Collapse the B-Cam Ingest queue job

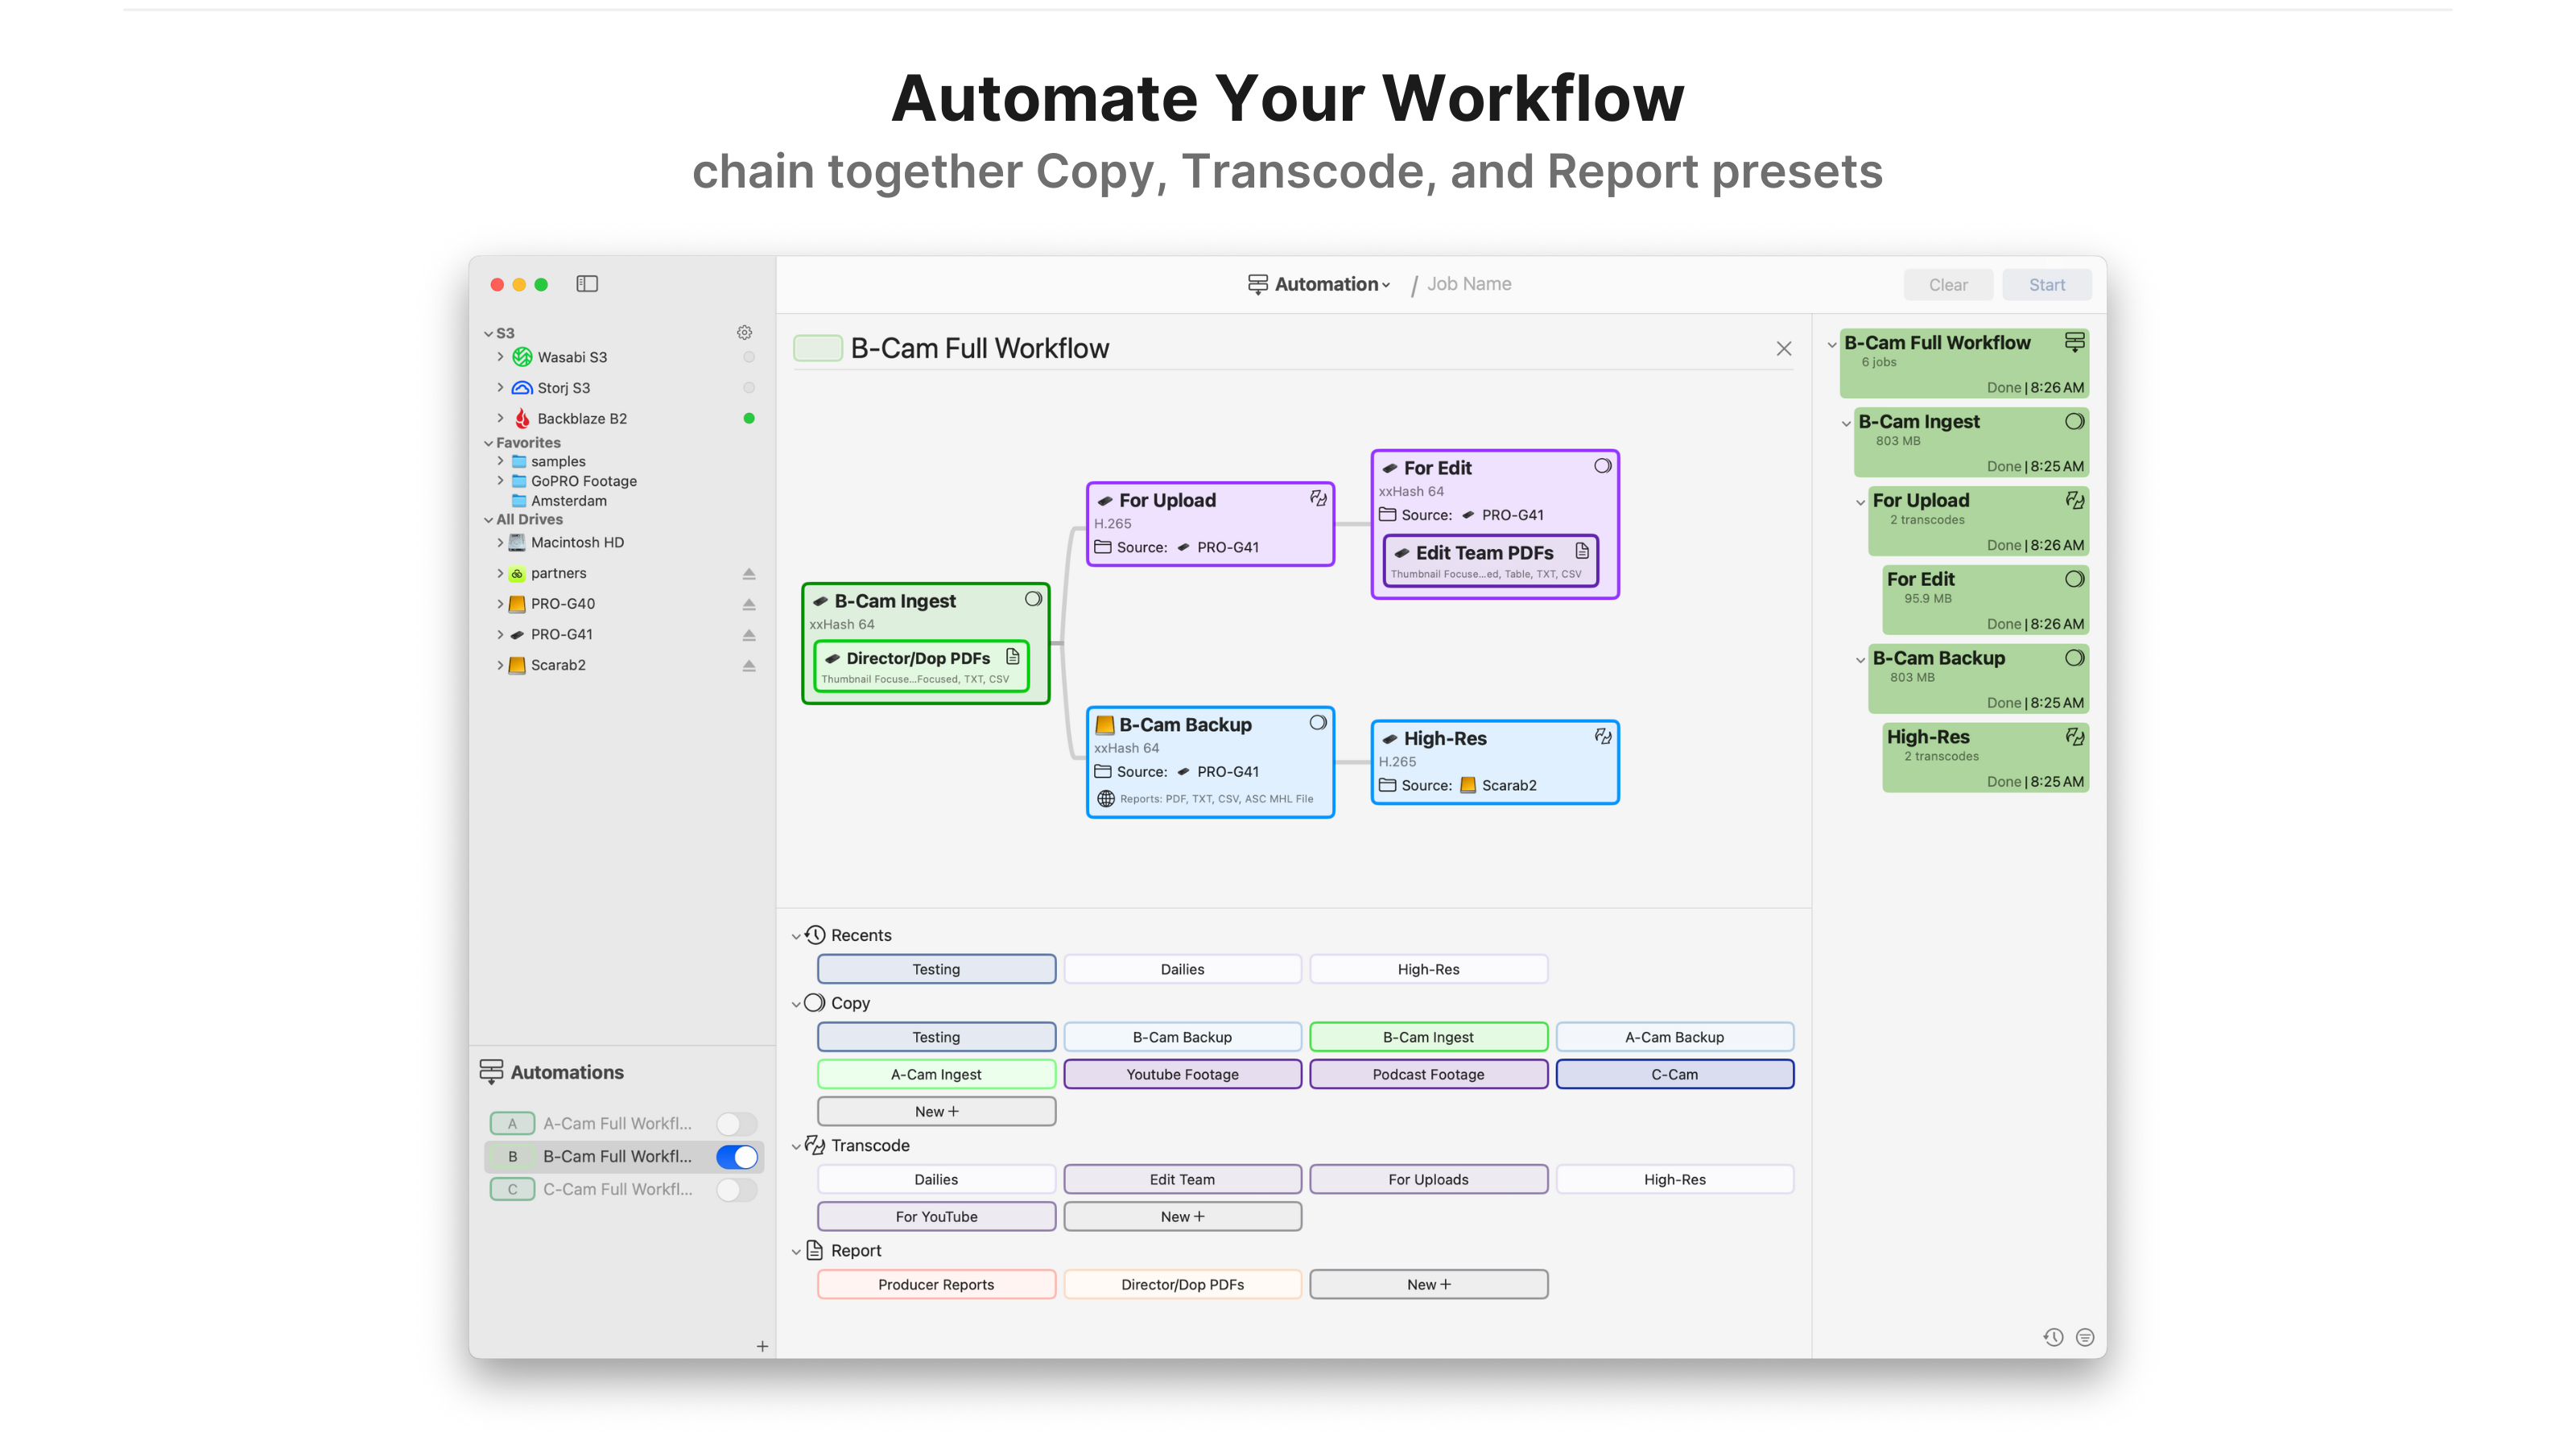[x=1845, y=423]
